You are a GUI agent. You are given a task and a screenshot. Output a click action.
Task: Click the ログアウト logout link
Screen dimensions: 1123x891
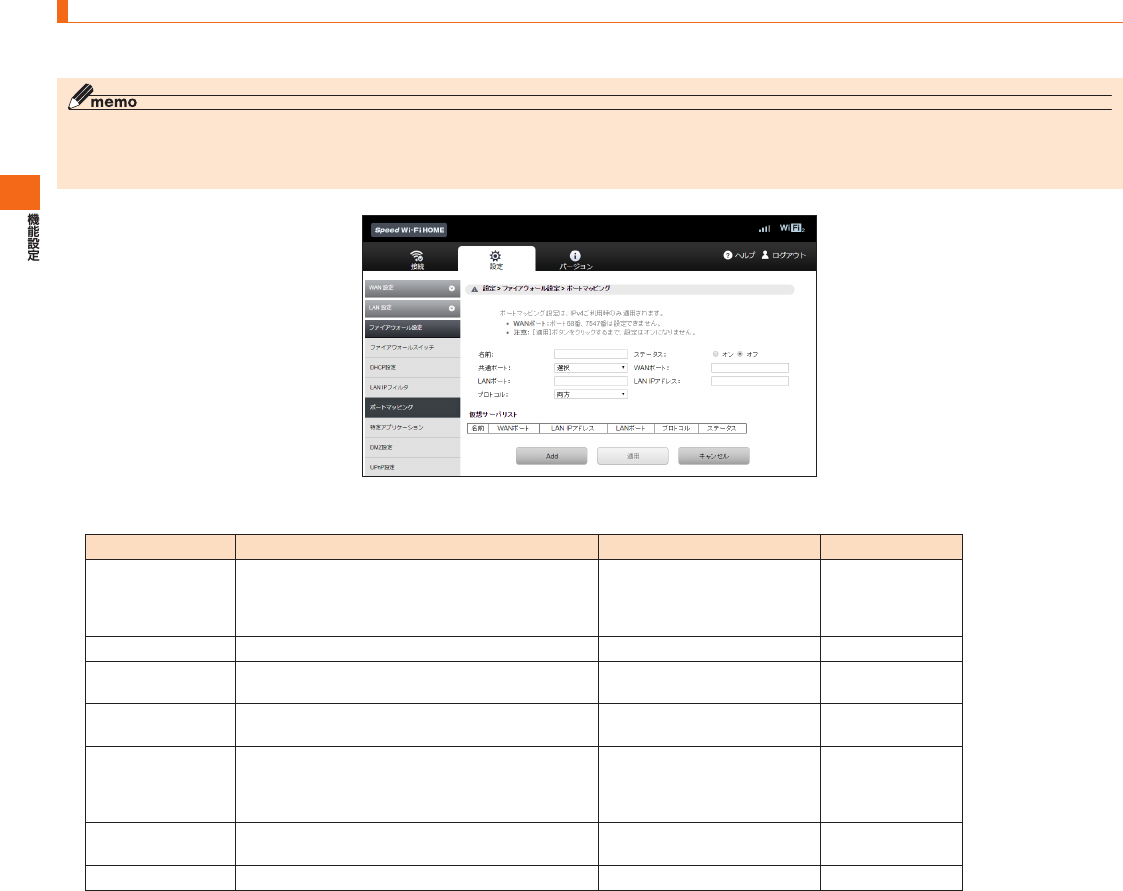(x=784, y=255)
